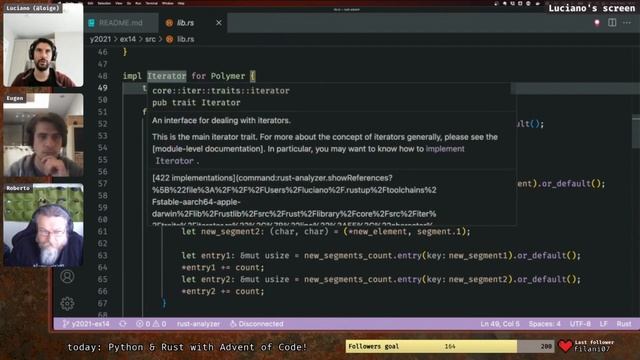Image resolution: width=640 pixels, height=360 pixels.
Task: Open the lib.rs breadcrumb item
Action: [185, 39]
